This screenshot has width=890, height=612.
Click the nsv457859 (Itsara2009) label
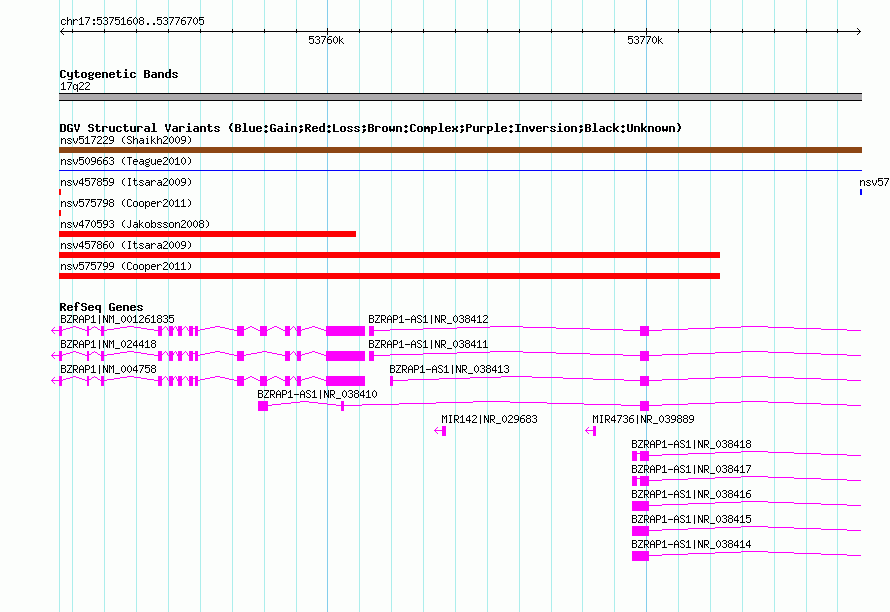pos(126,182)
